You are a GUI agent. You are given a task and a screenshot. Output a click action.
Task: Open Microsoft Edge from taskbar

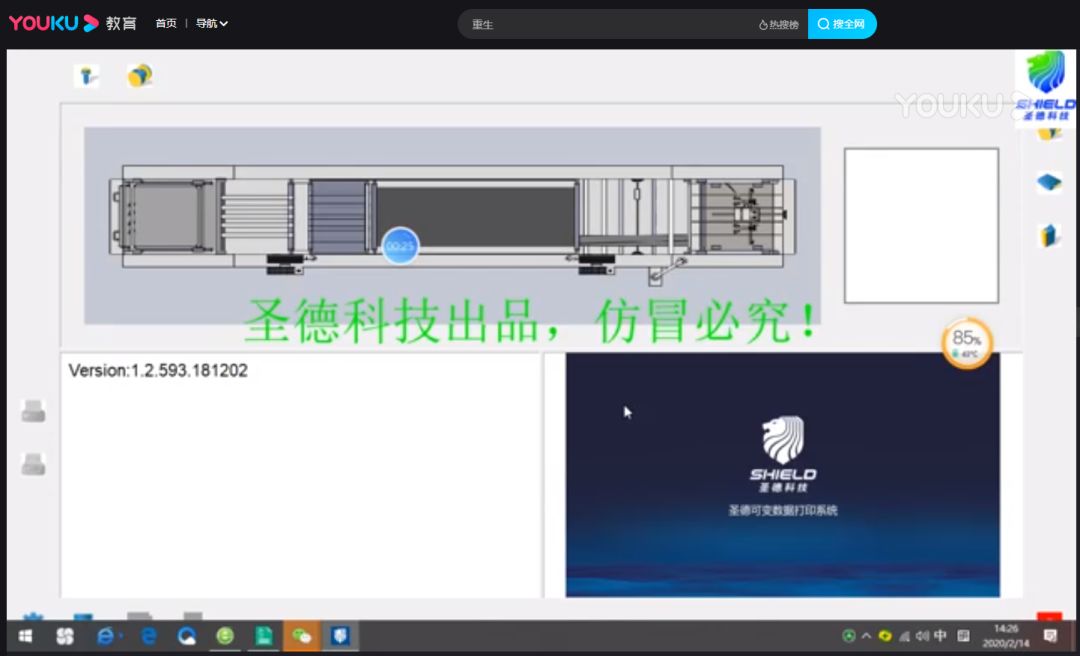[x=148, y=636]
